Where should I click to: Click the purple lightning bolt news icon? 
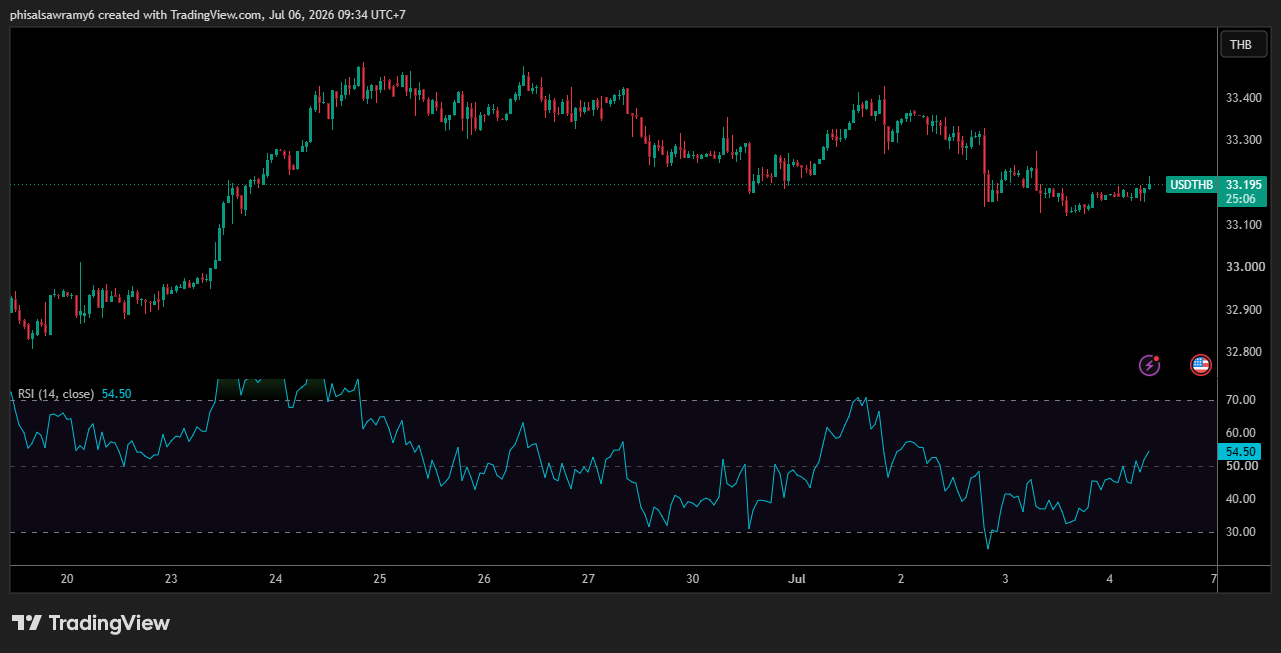pos(1150,365)
